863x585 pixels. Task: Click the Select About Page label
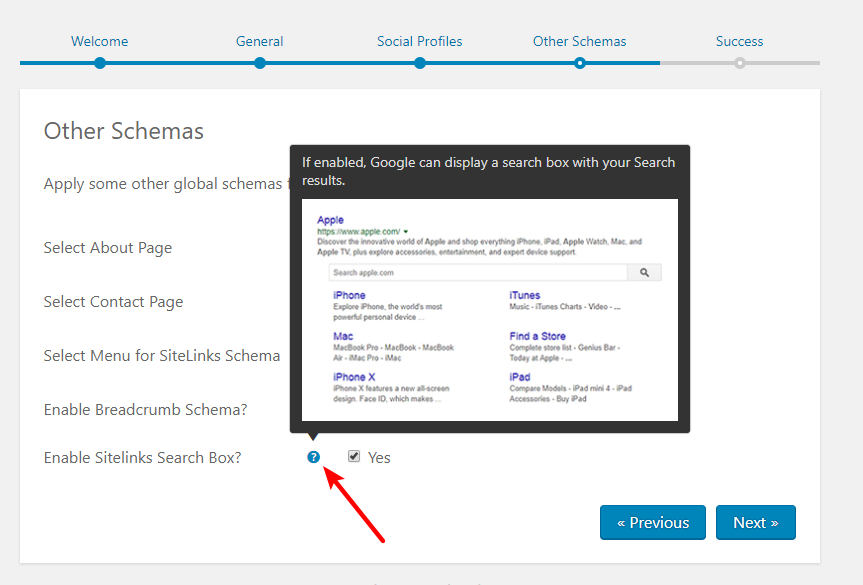[108, 248]
